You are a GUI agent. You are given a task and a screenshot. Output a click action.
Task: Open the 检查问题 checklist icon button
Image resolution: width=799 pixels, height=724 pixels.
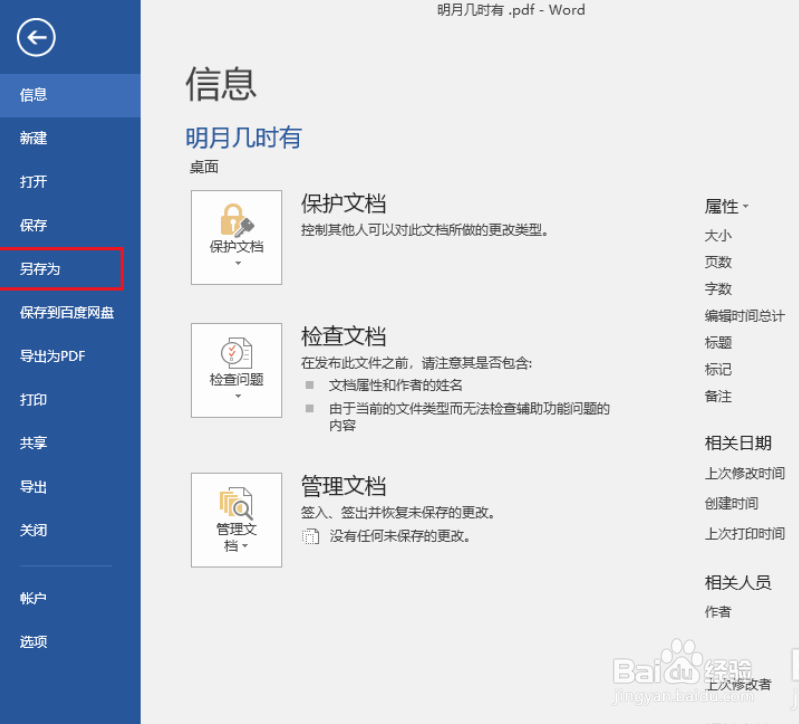pyautogui.click(x=236, y=370)
